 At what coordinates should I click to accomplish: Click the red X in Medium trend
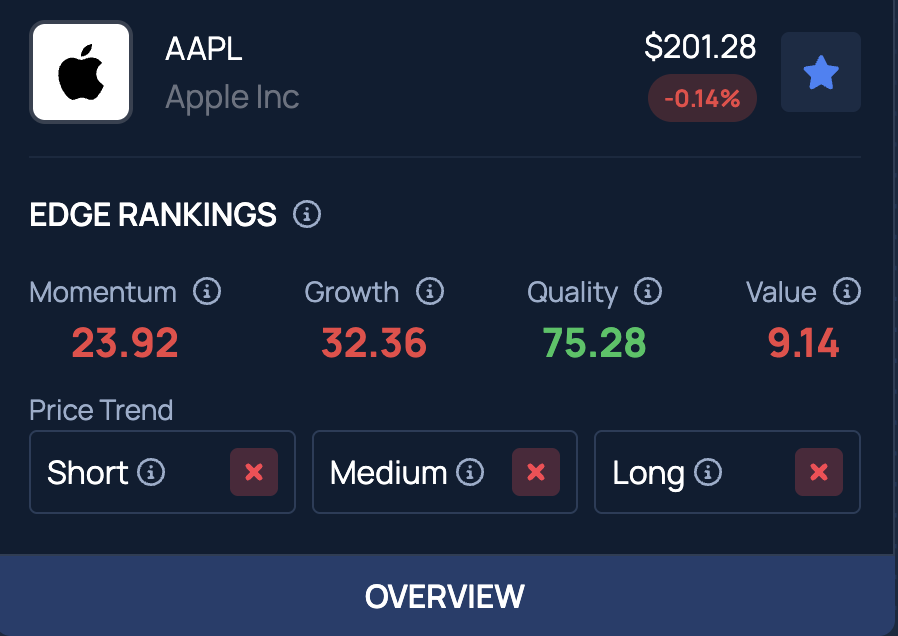coord(535,472)
